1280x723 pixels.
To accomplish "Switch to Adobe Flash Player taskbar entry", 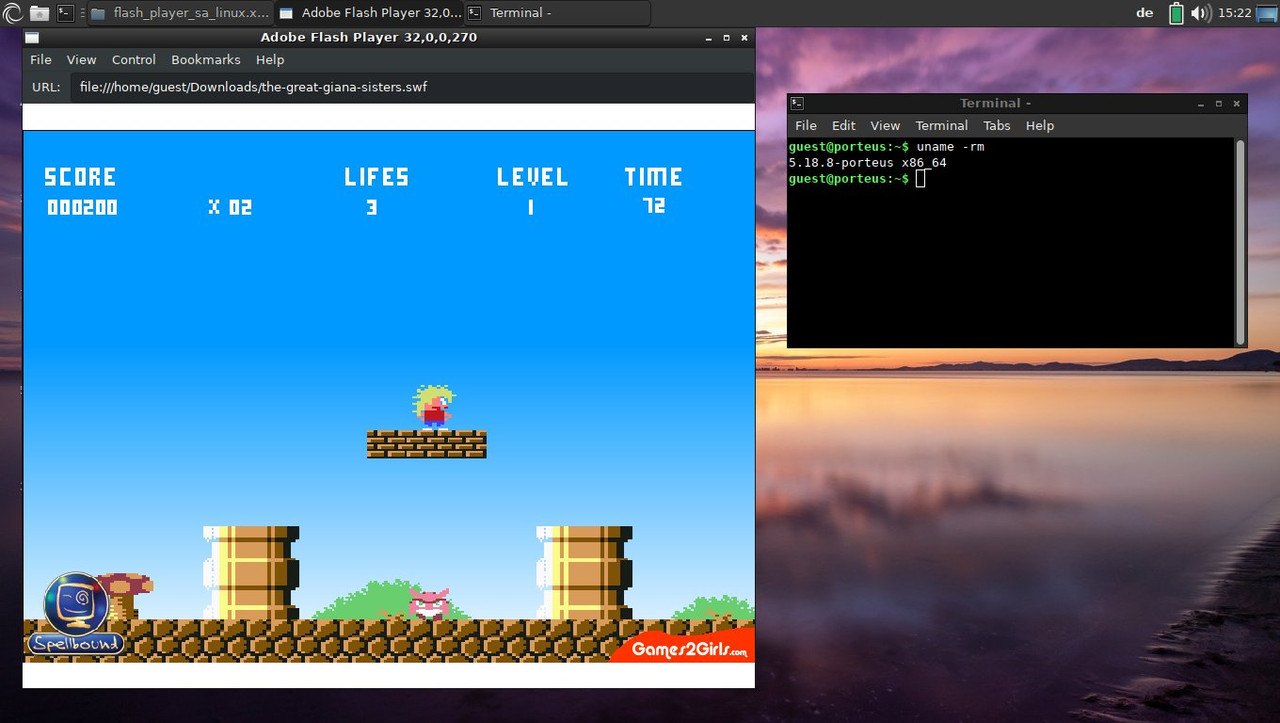I will (368, 13).
